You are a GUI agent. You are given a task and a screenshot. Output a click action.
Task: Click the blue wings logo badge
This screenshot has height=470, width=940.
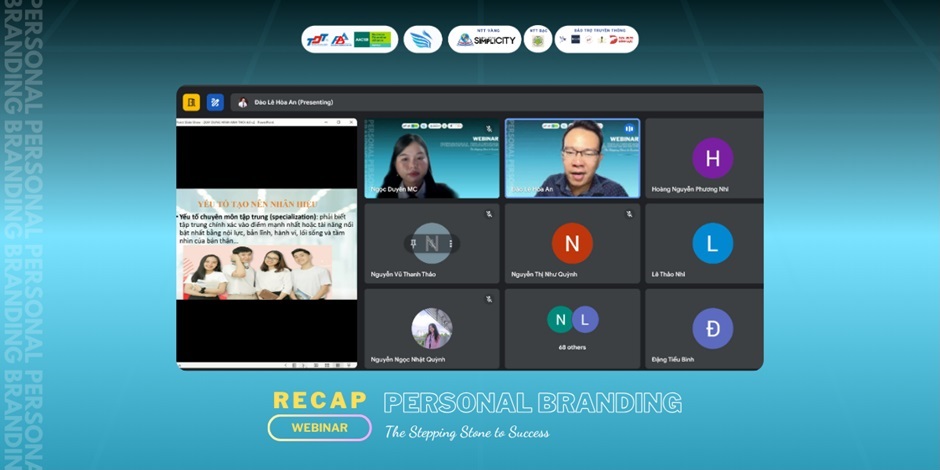click(423, 40)
